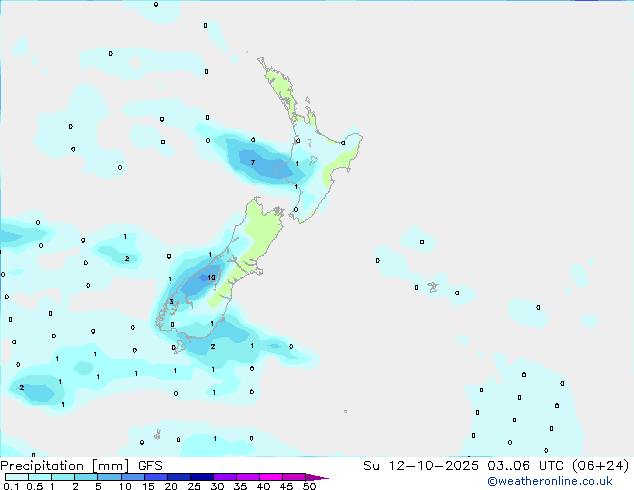
Task: Click the weatheronline.co.uk copyright link
Action: tap(550, 482)
